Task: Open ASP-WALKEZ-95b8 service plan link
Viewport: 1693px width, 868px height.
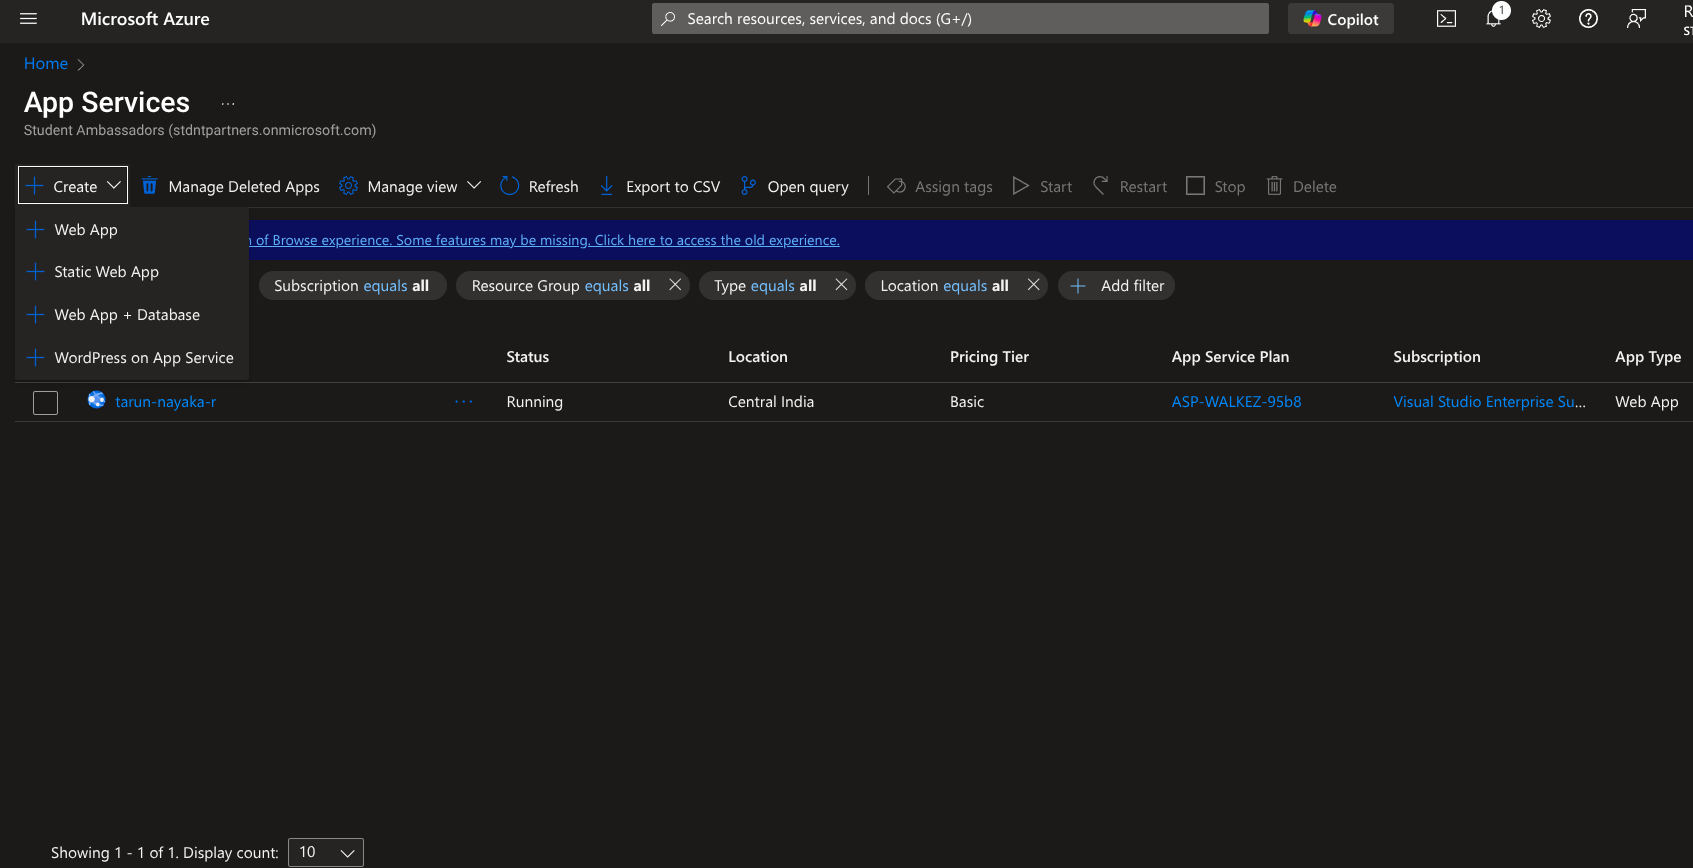Action: coord(1237,402)
